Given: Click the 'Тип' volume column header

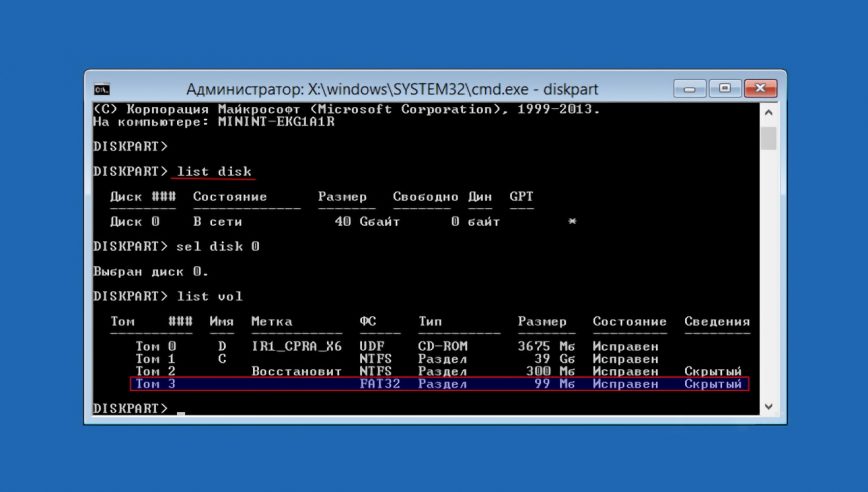Looking at the screenshot, I should point(430,322).
